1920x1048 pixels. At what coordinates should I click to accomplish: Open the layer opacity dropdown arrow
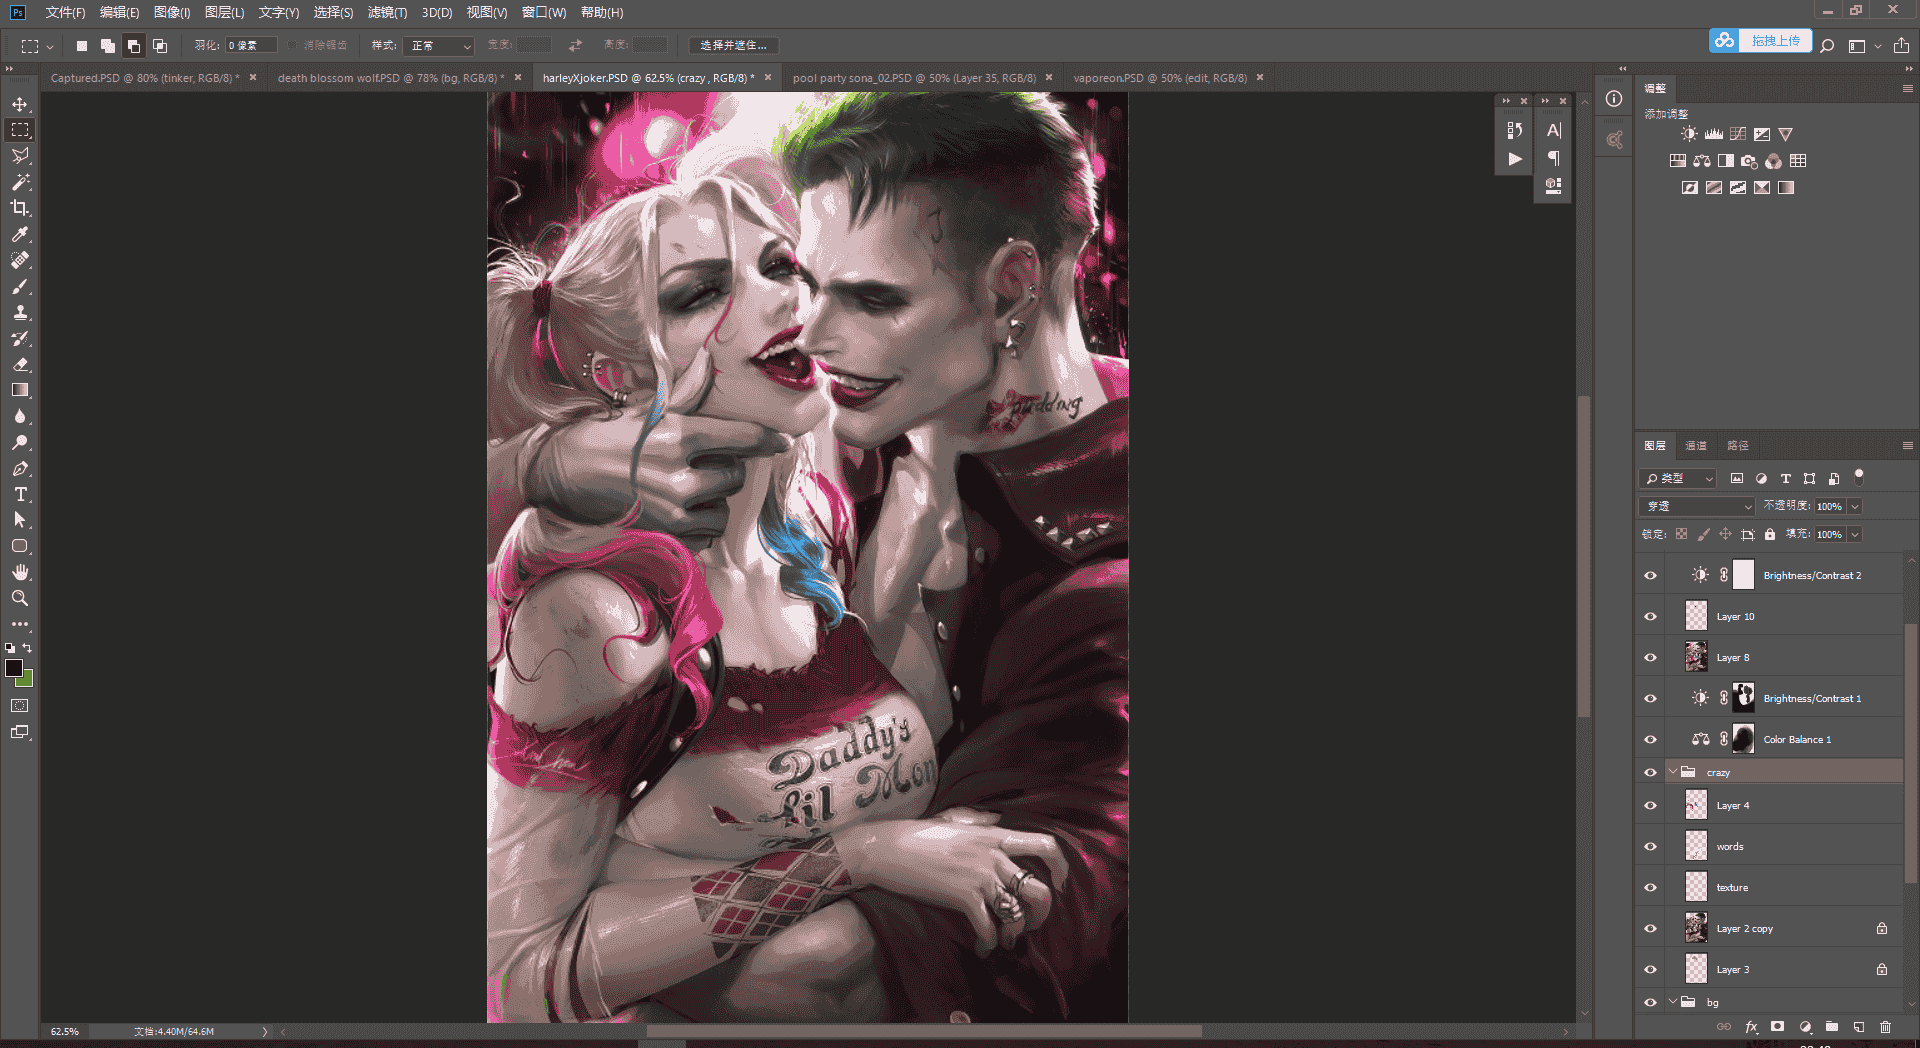[1855, 506]
